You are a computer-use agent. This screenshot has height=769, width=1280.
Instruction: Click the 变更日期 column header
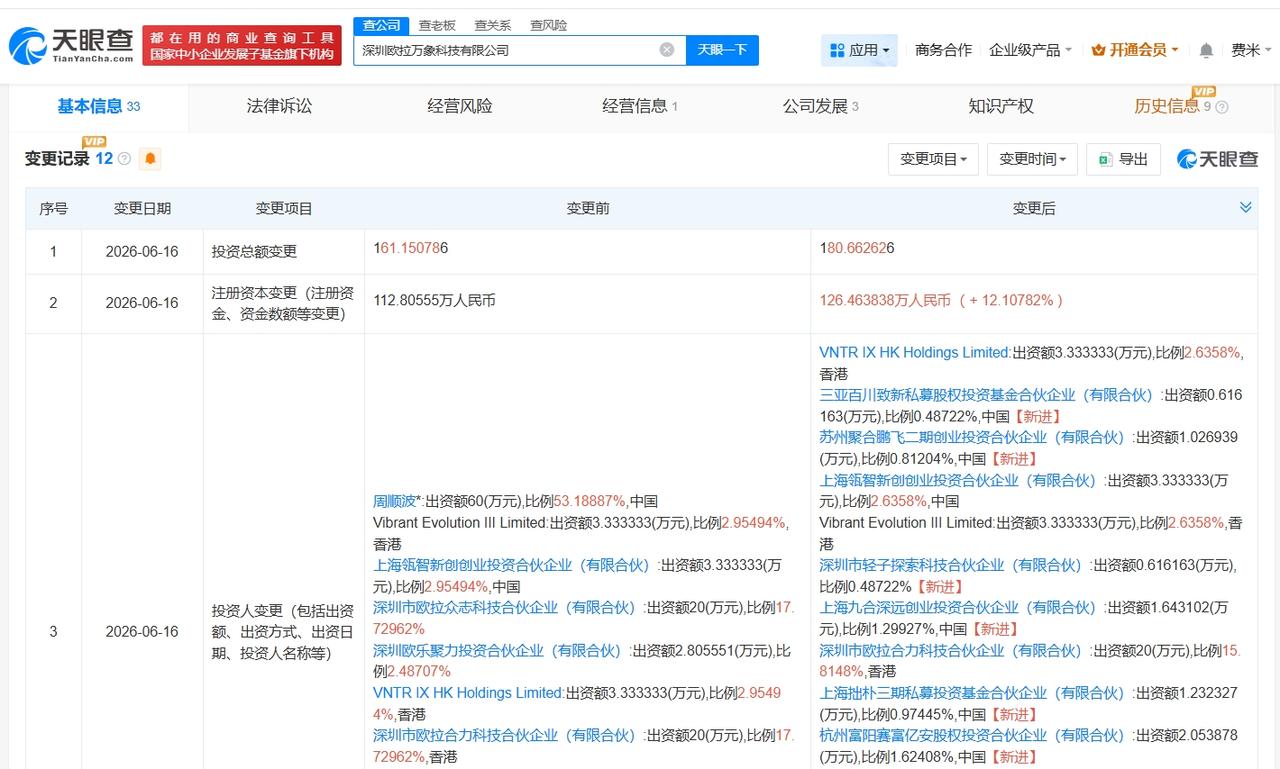[x=142, y=208]
